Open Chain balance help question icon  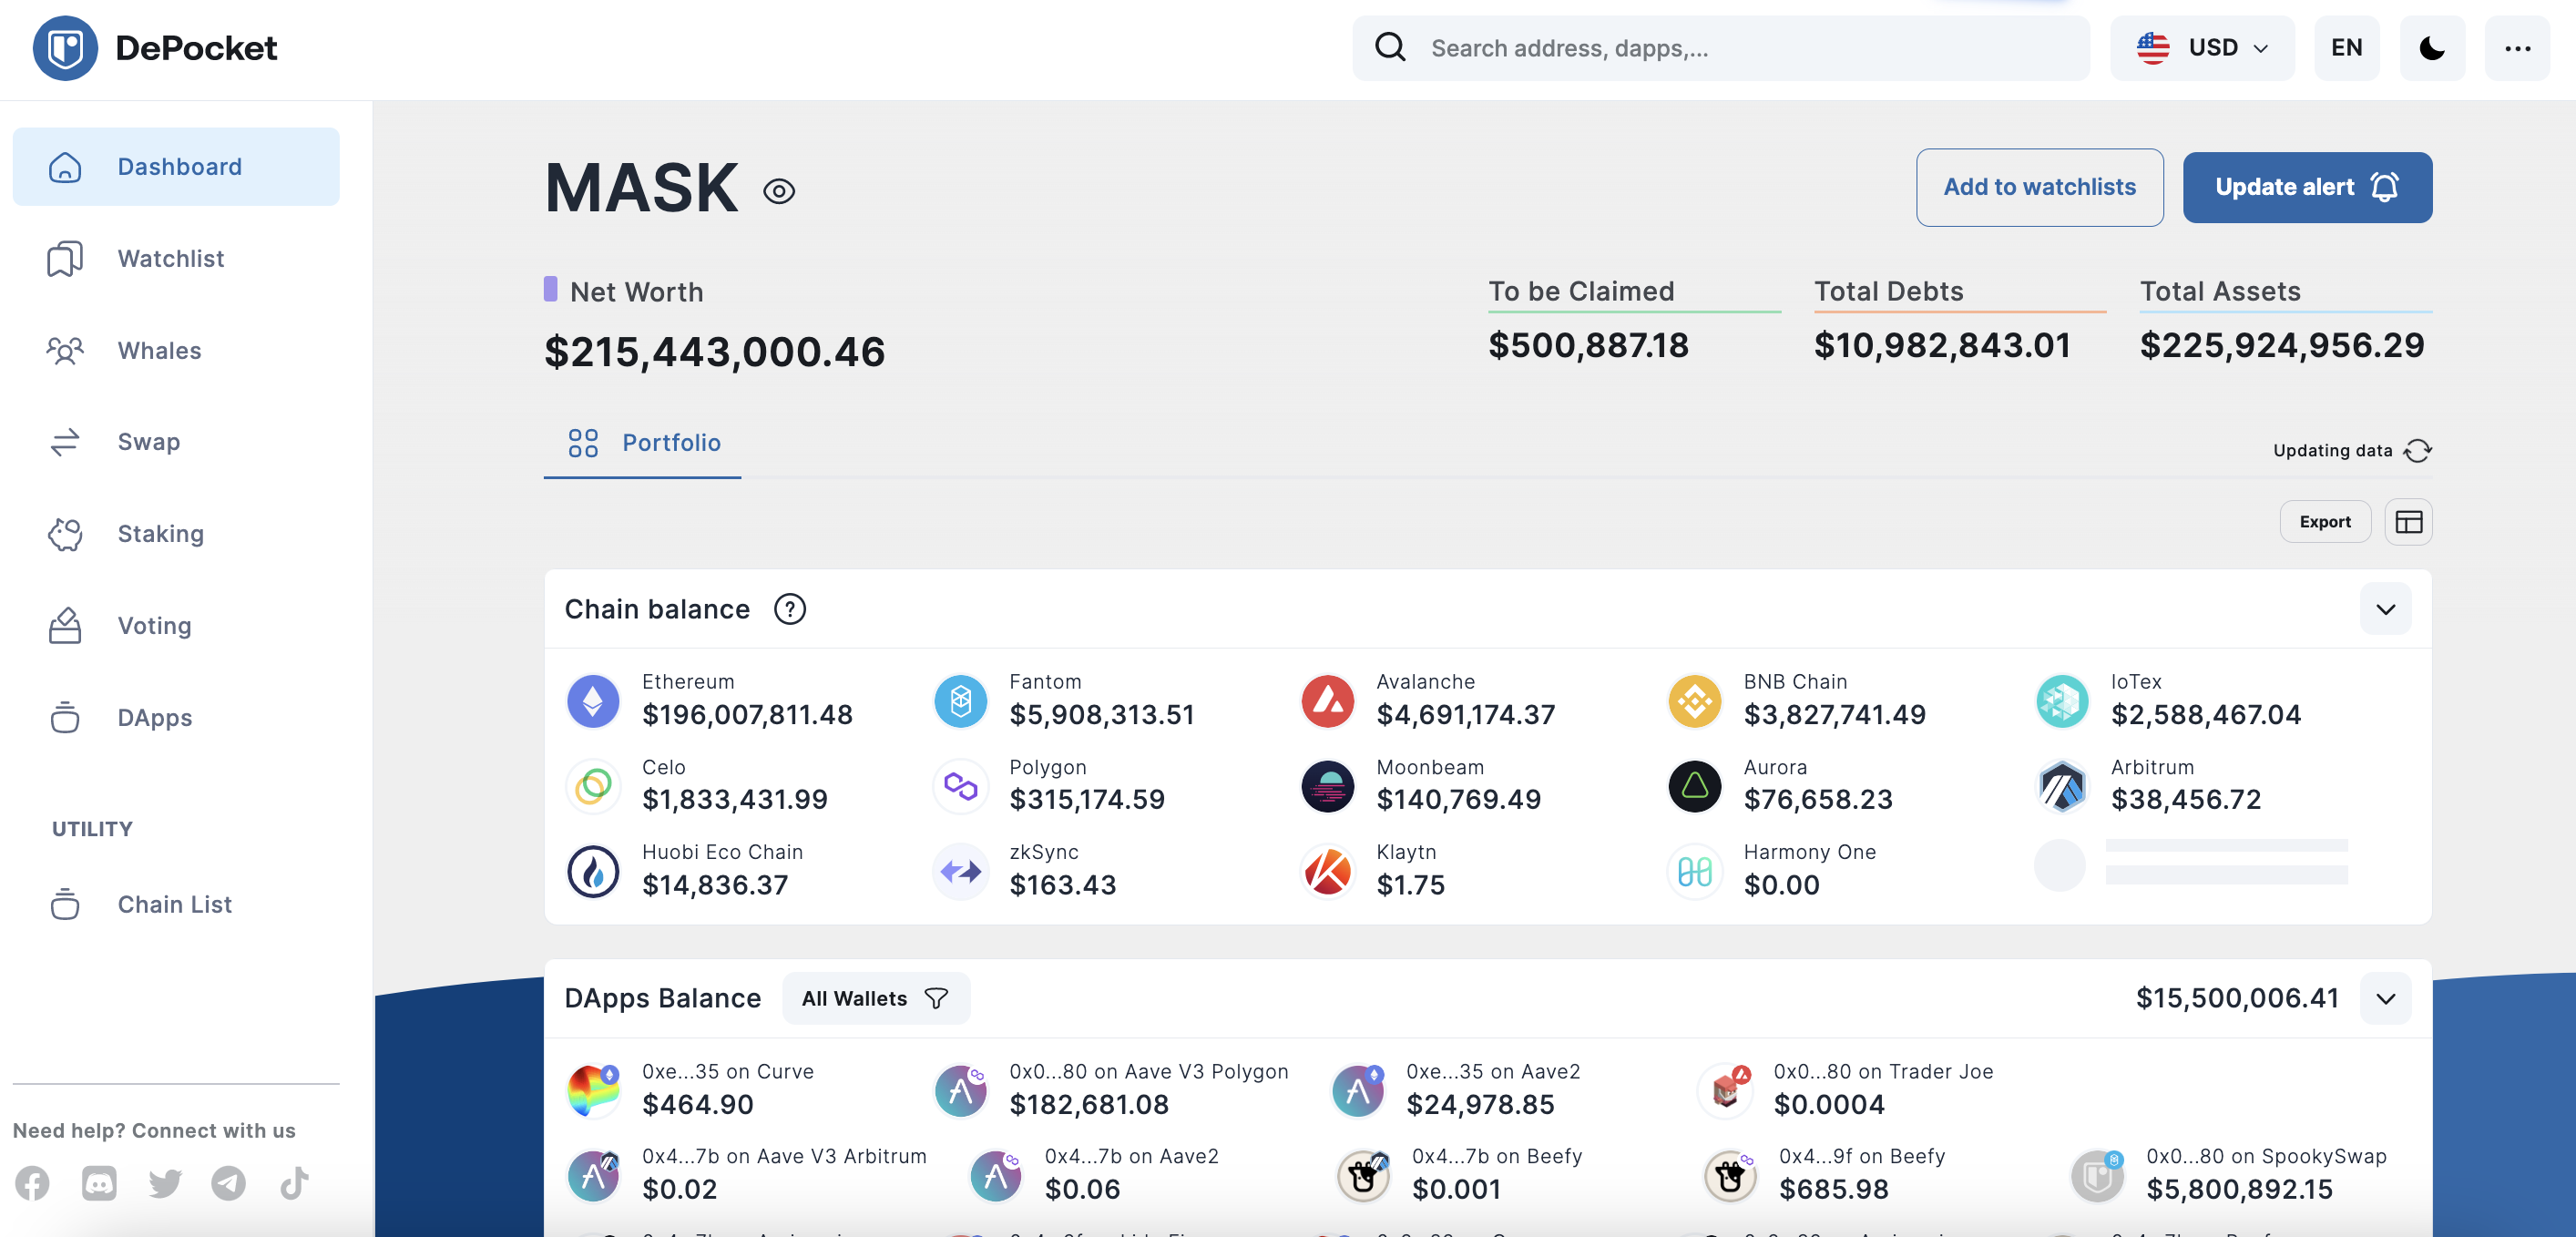point(790,609)
